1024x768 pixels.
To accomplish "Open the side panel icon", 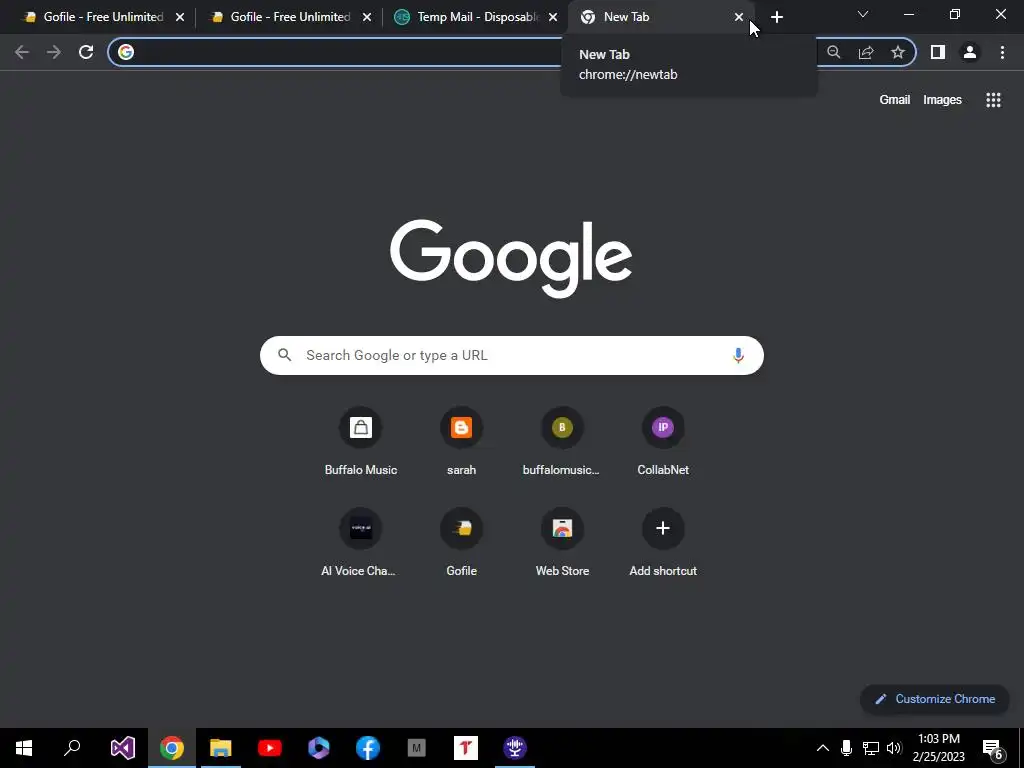I will point(938,52).
